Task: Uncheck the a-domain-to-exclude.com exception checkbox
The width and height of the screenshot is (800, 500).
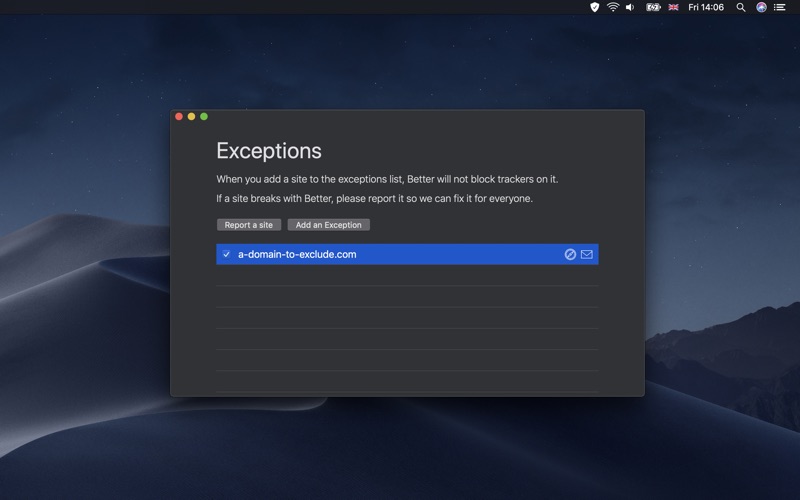Action: click(227, 254)
